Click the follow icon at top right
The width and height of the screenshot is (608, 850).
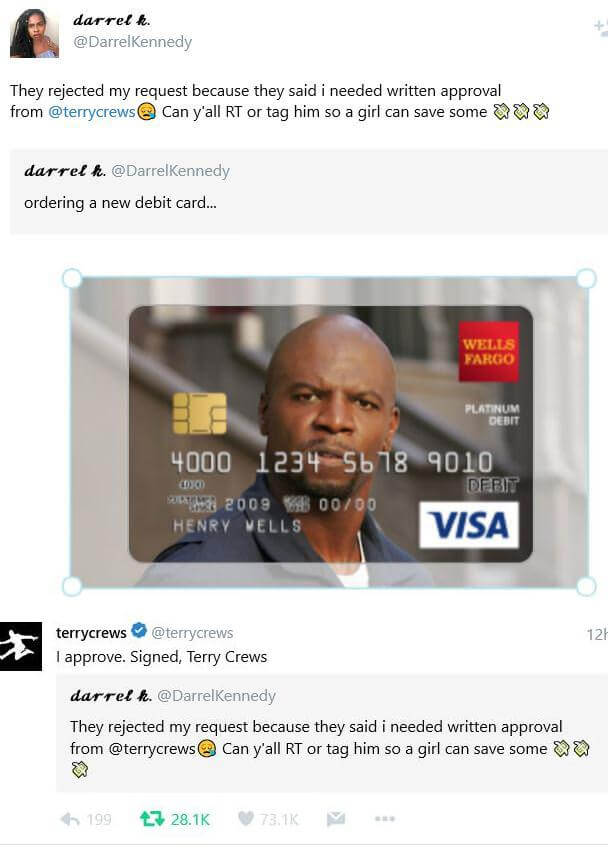[x=601, y=27]
